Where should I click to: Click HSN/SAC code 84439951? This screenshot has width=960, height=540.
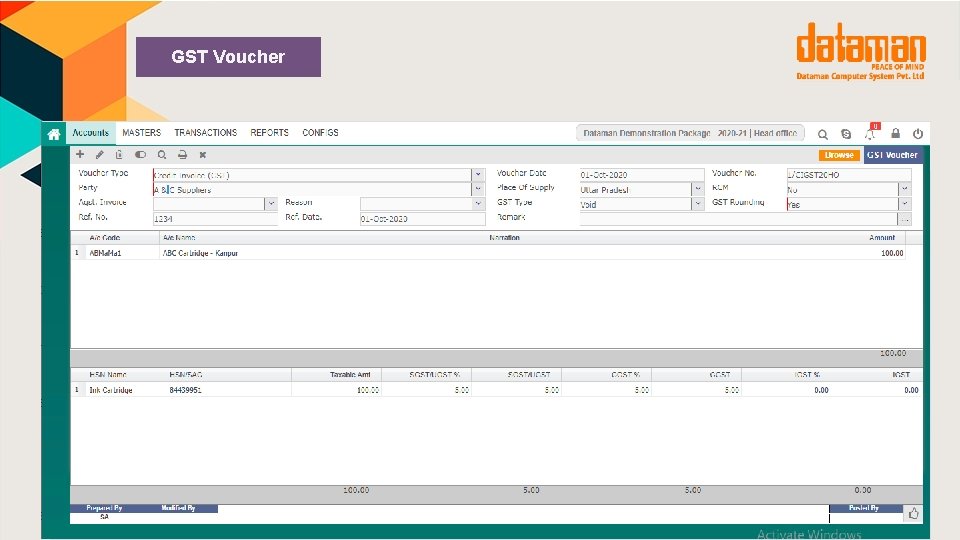click(x=186, y=390)
